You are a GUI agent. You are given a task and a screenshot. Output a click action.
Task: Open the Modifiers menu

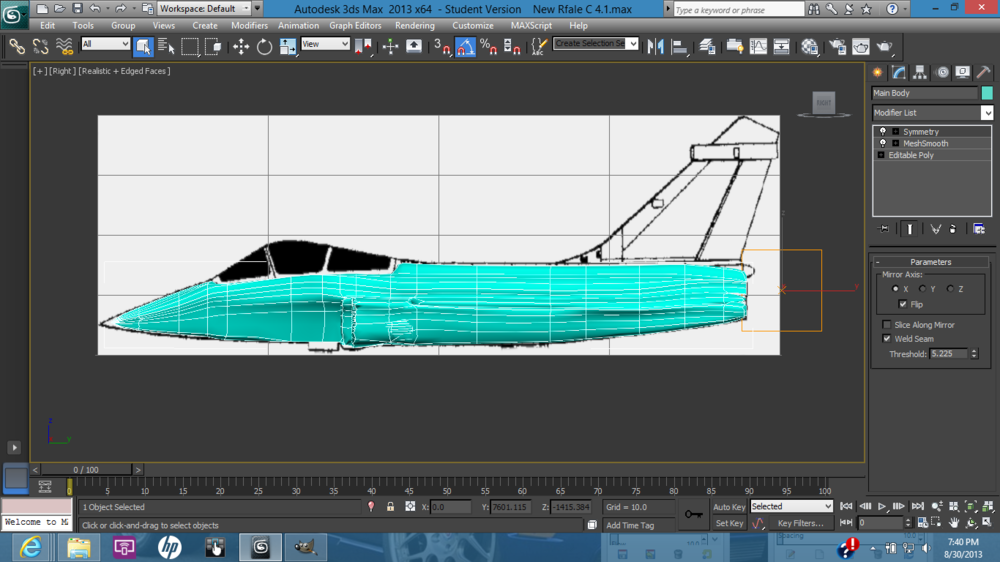pos(249,26)
